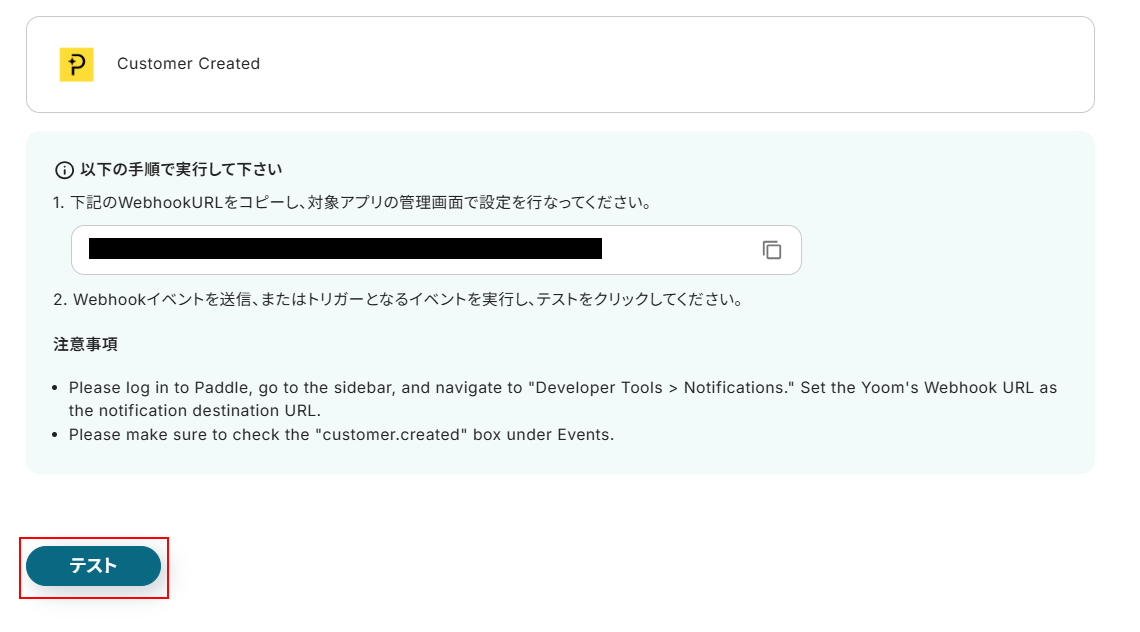Click step 1 text about copying the WebhookURL

tap(352, 203)
